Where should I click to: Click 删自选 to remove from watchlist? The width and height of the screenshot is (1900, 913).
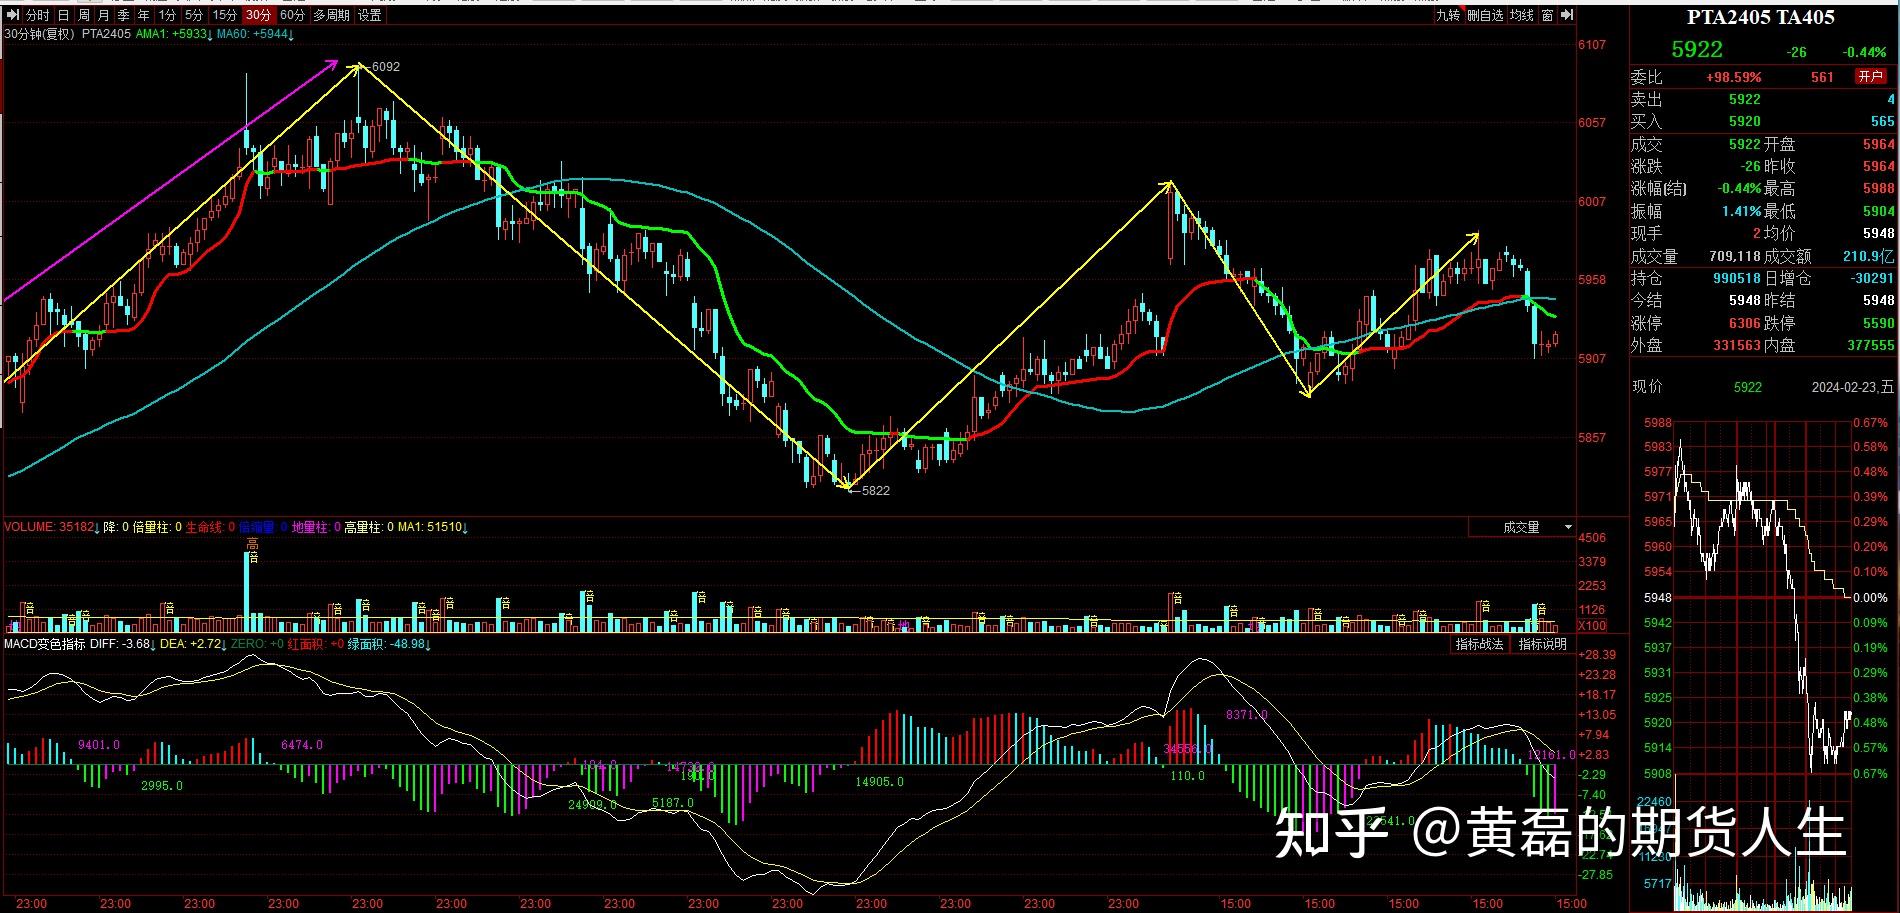(x=1485, y=15)
